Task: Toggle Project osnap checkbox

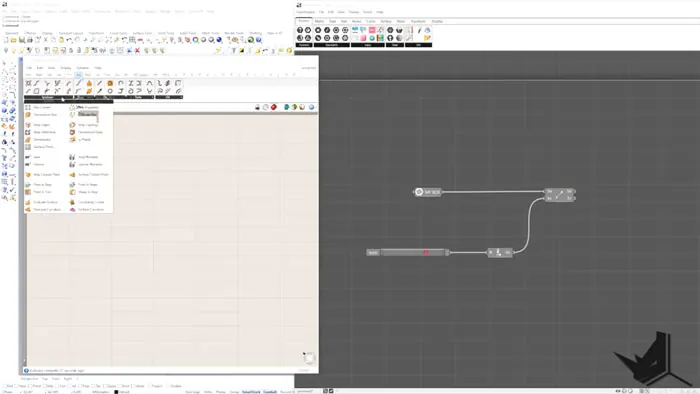Action: pyautogui.click(x=150, y=386)
